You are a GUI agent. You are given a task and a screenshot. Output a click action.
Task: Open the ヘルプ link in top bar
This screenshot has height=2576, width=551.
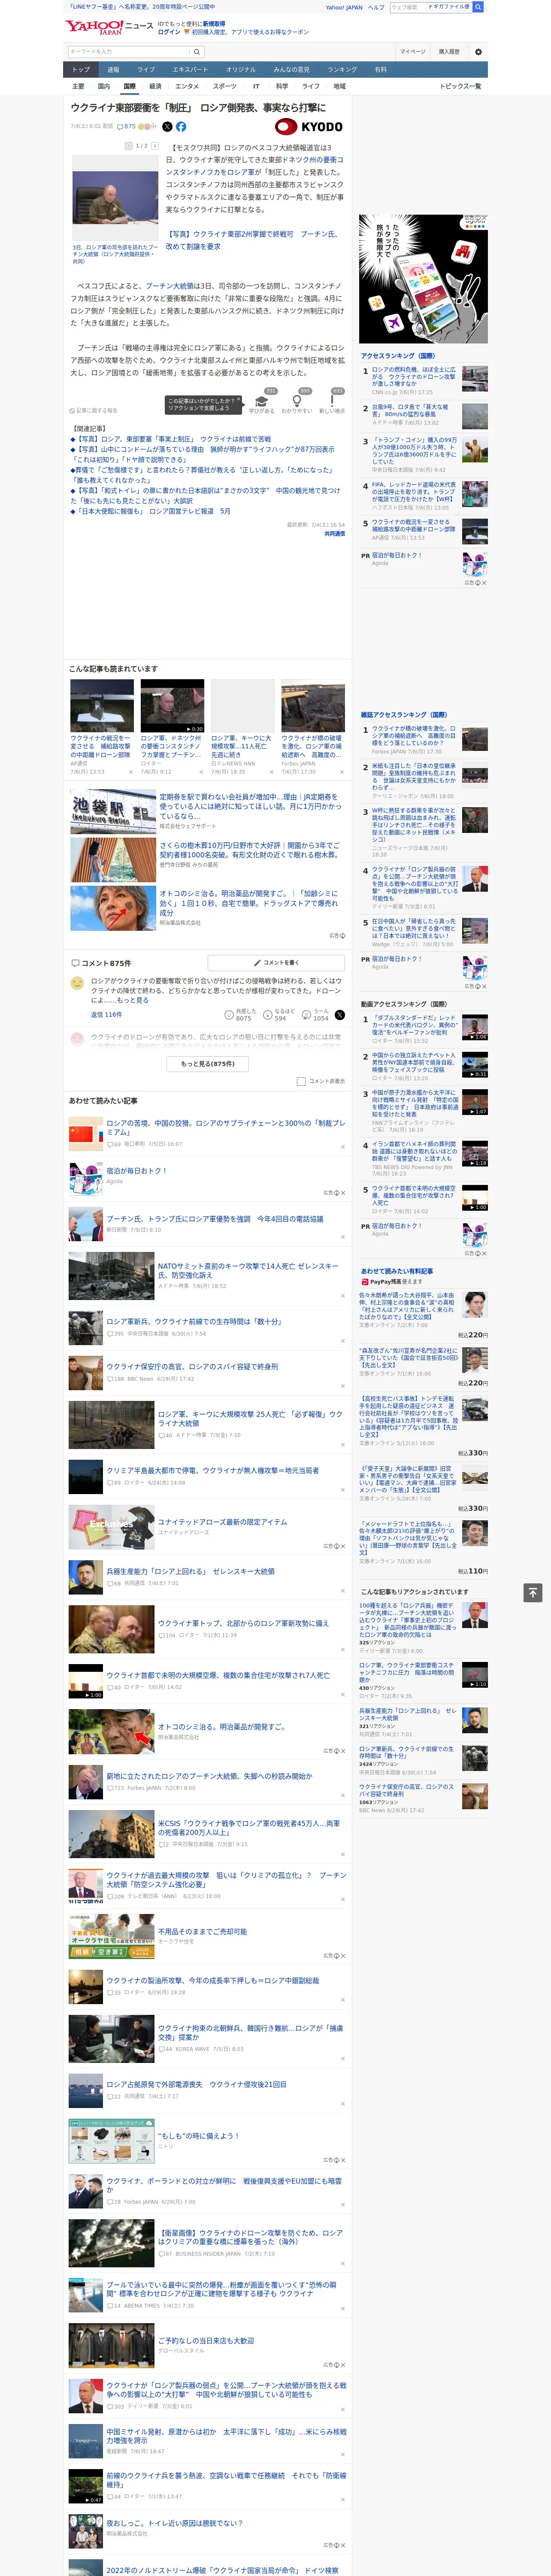(376, 7)
